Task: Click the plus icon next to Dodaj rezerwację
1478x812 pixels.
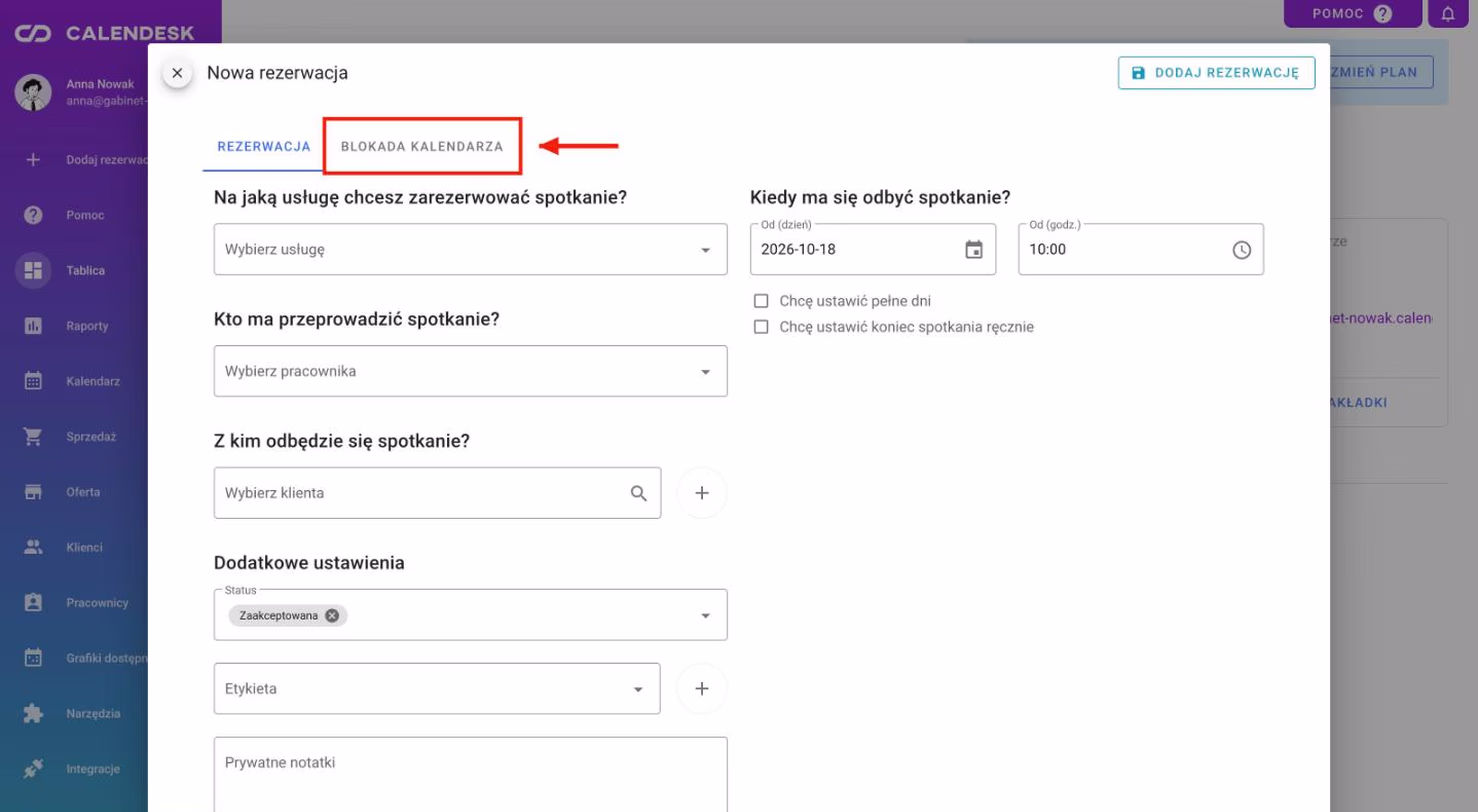Action: (33, 159)
